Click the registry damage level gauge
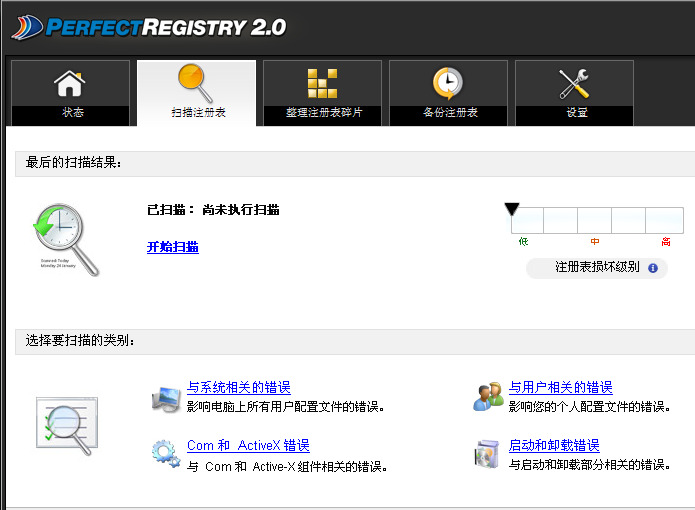This screenshot has height=510, width=695. 597,220
